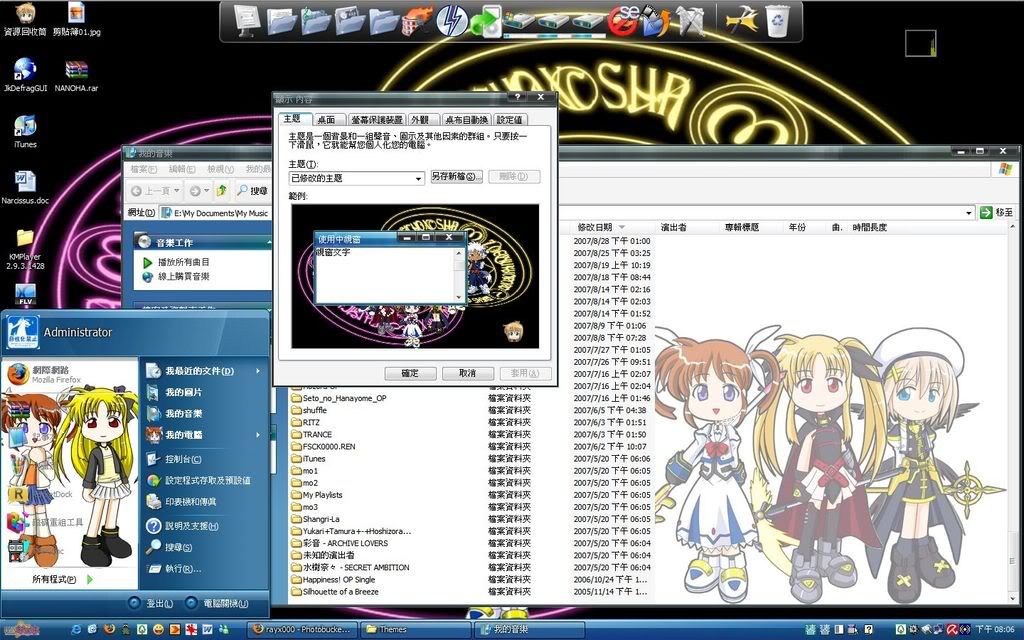Click the 電腦關機 button in Start menu
This screenshot has height=640, width=1024.
[217, 603]
